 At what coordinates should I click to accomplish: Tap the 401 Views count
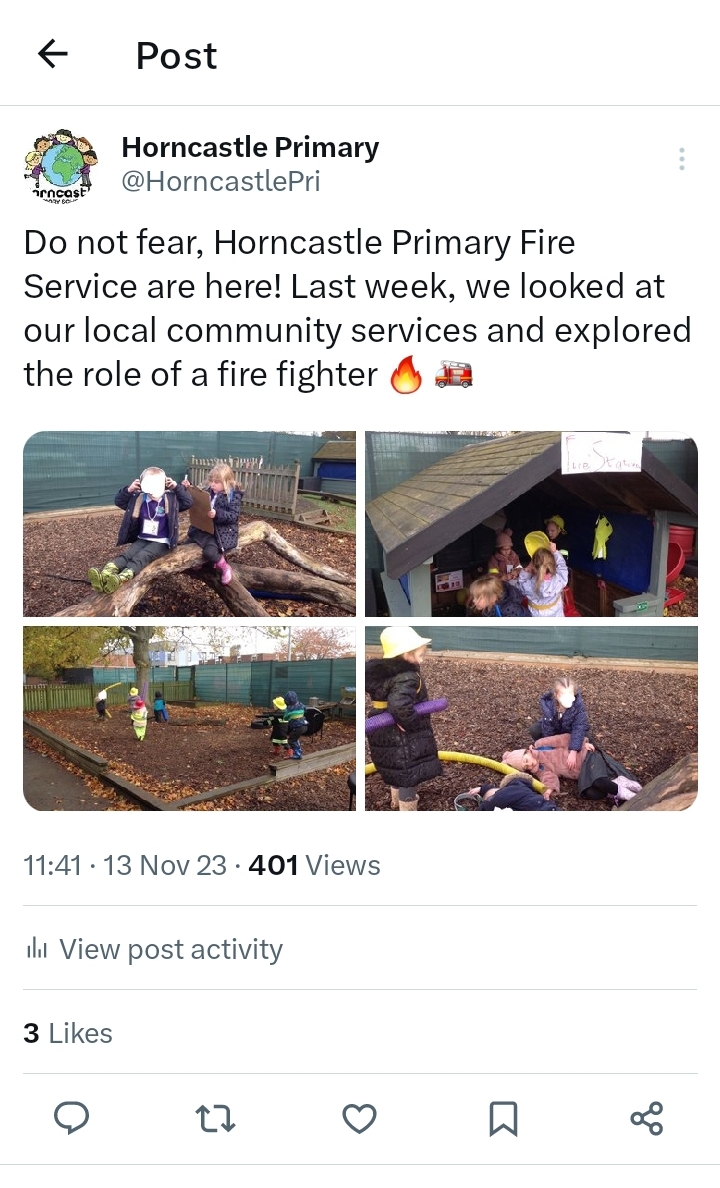[x=315, y=865]
